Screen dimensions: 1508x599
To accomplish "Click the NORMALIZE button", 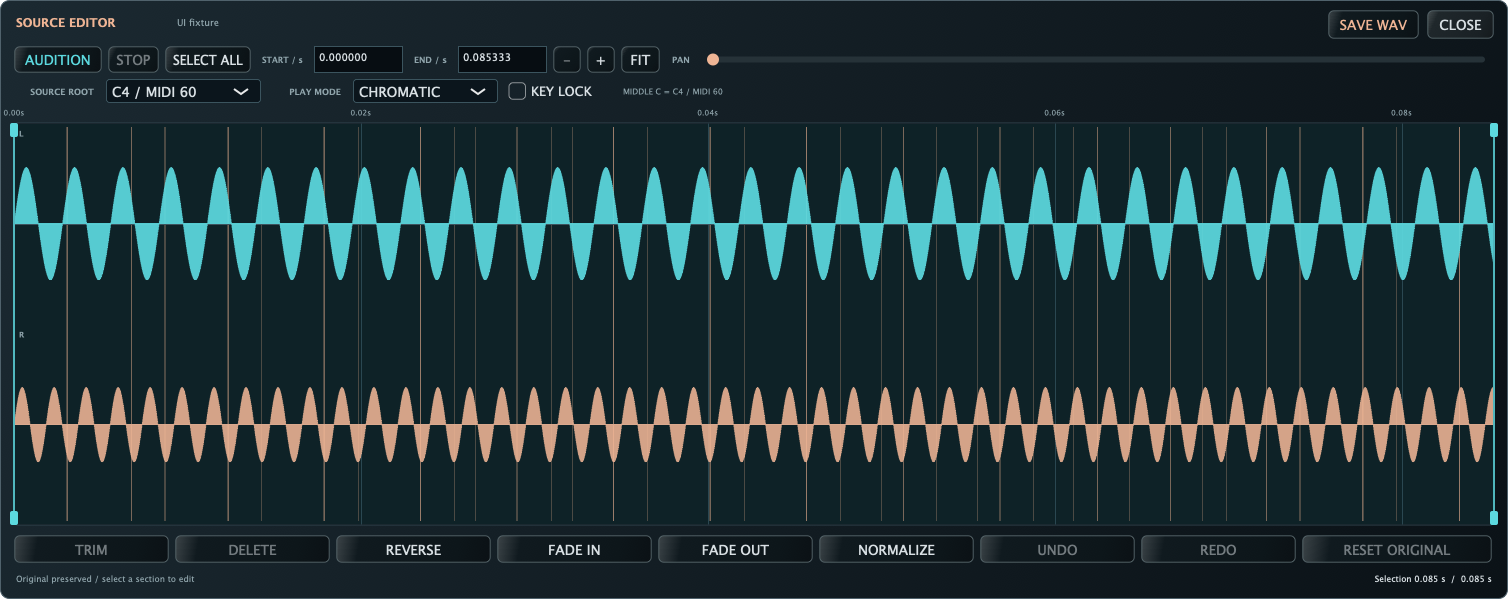I will (x=896, y=549).
